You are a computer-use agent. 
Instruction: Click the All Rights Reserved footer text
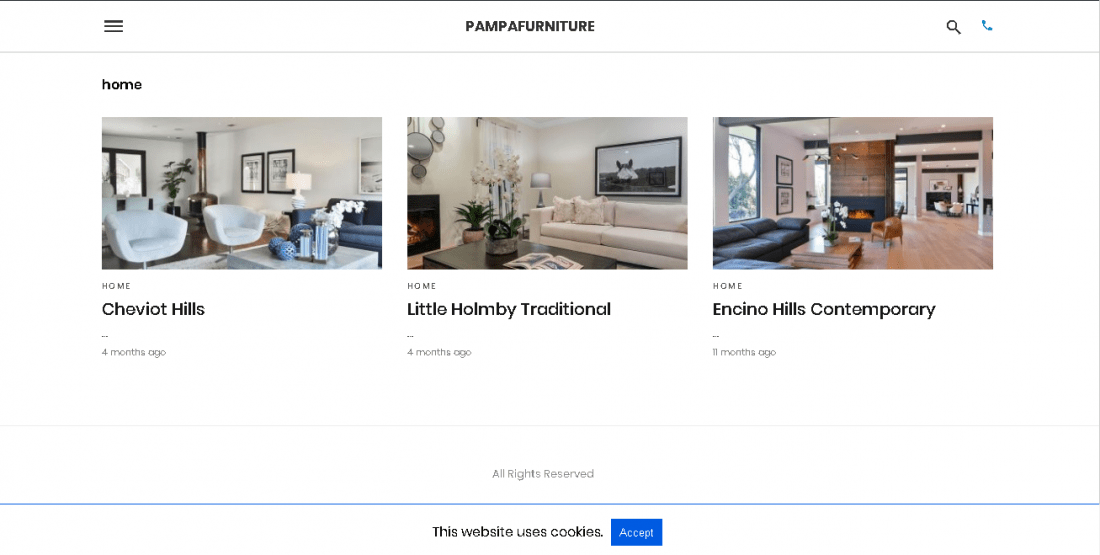543,474
